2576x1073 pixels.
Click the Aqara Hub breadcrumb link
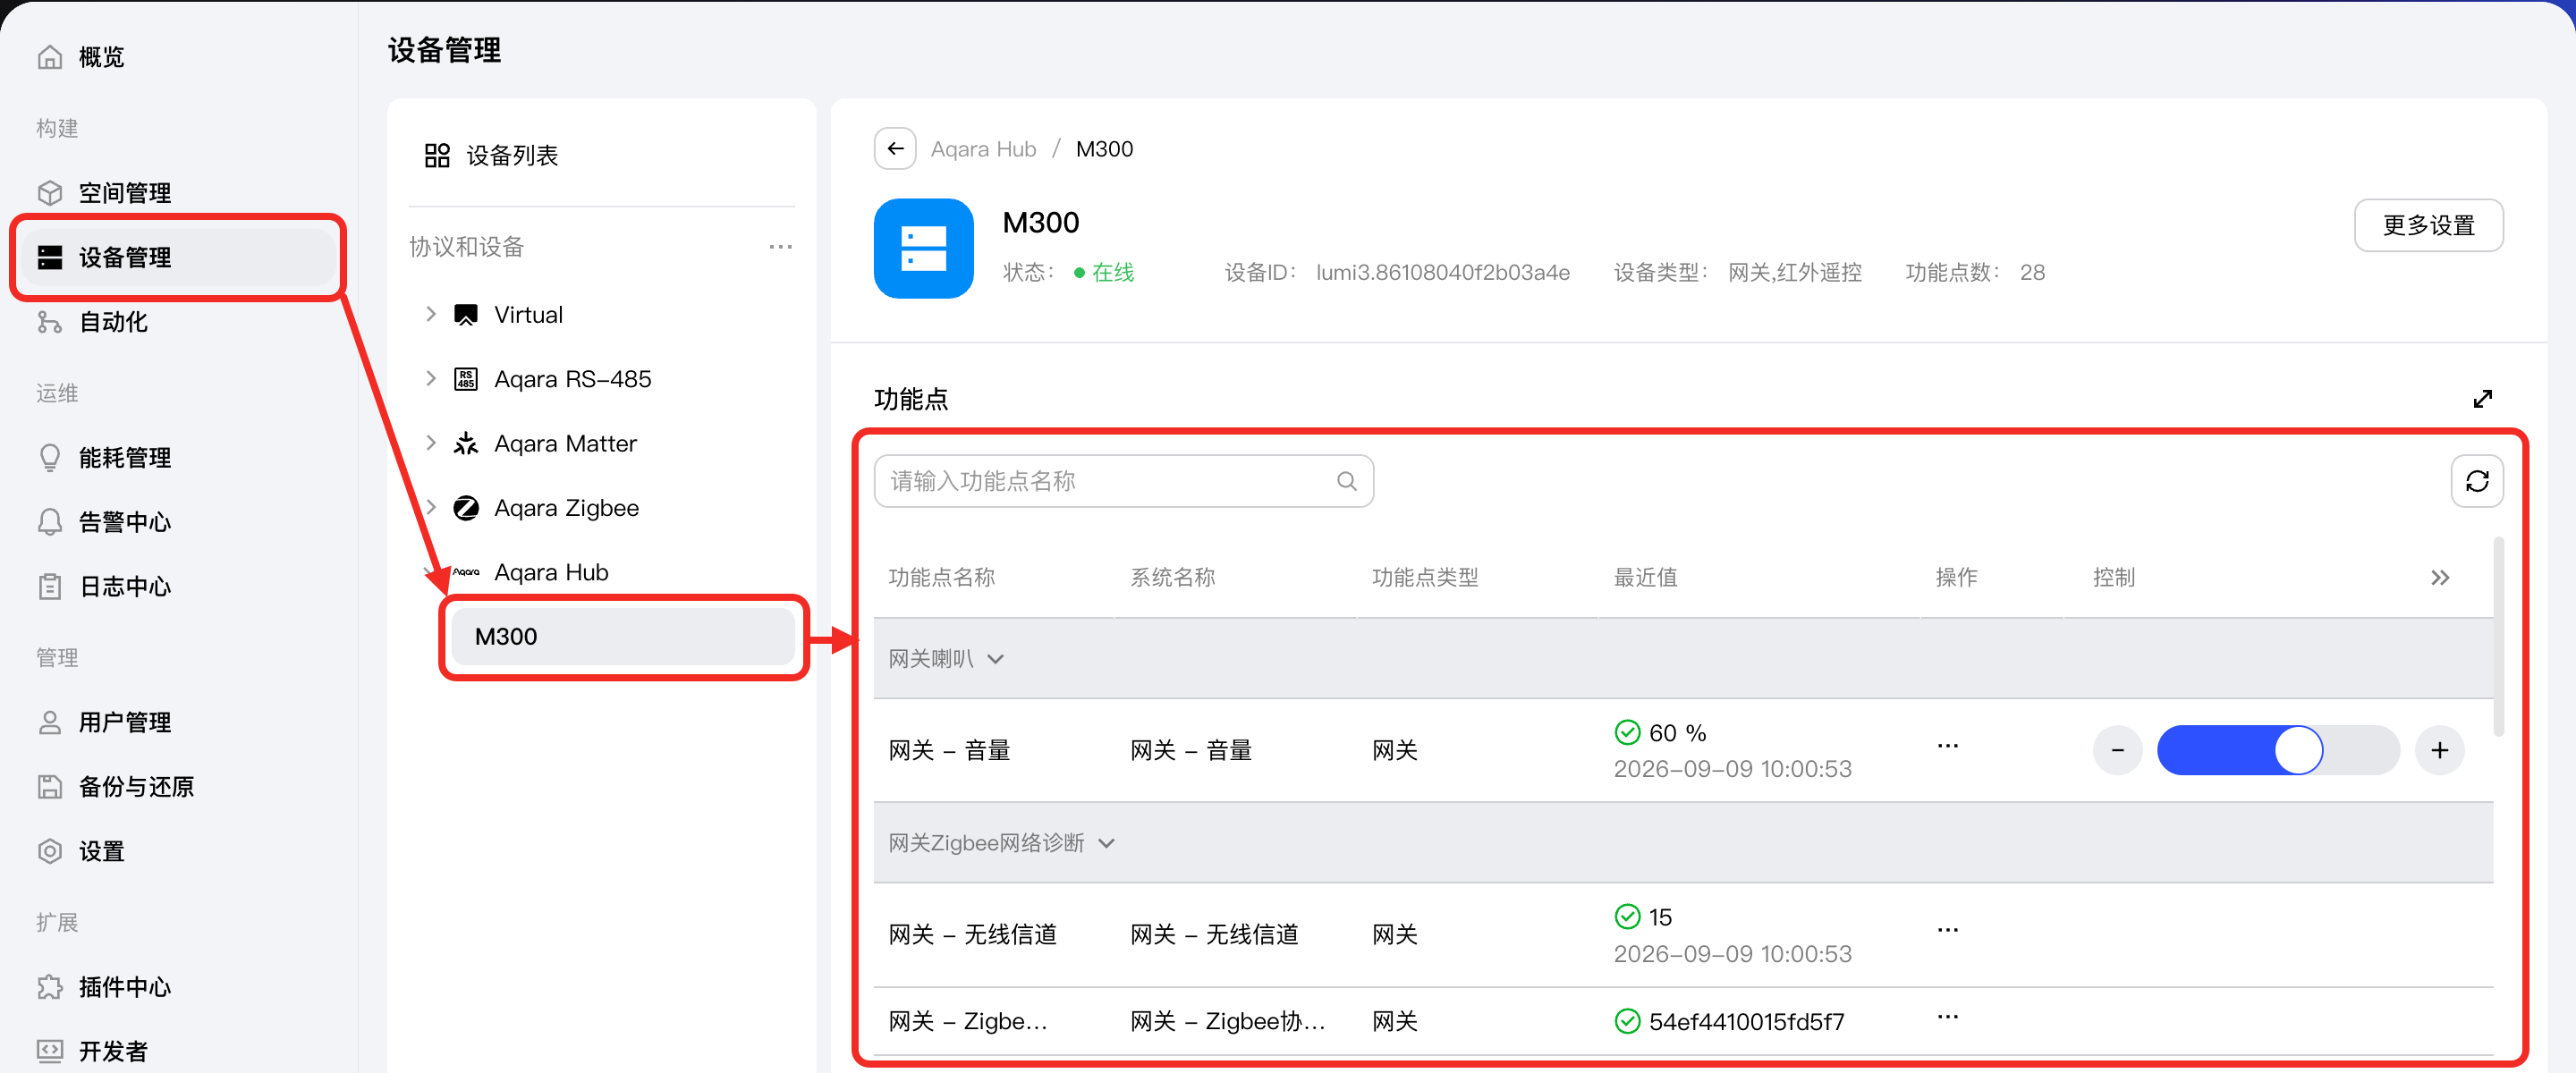(x=983, y=149)
